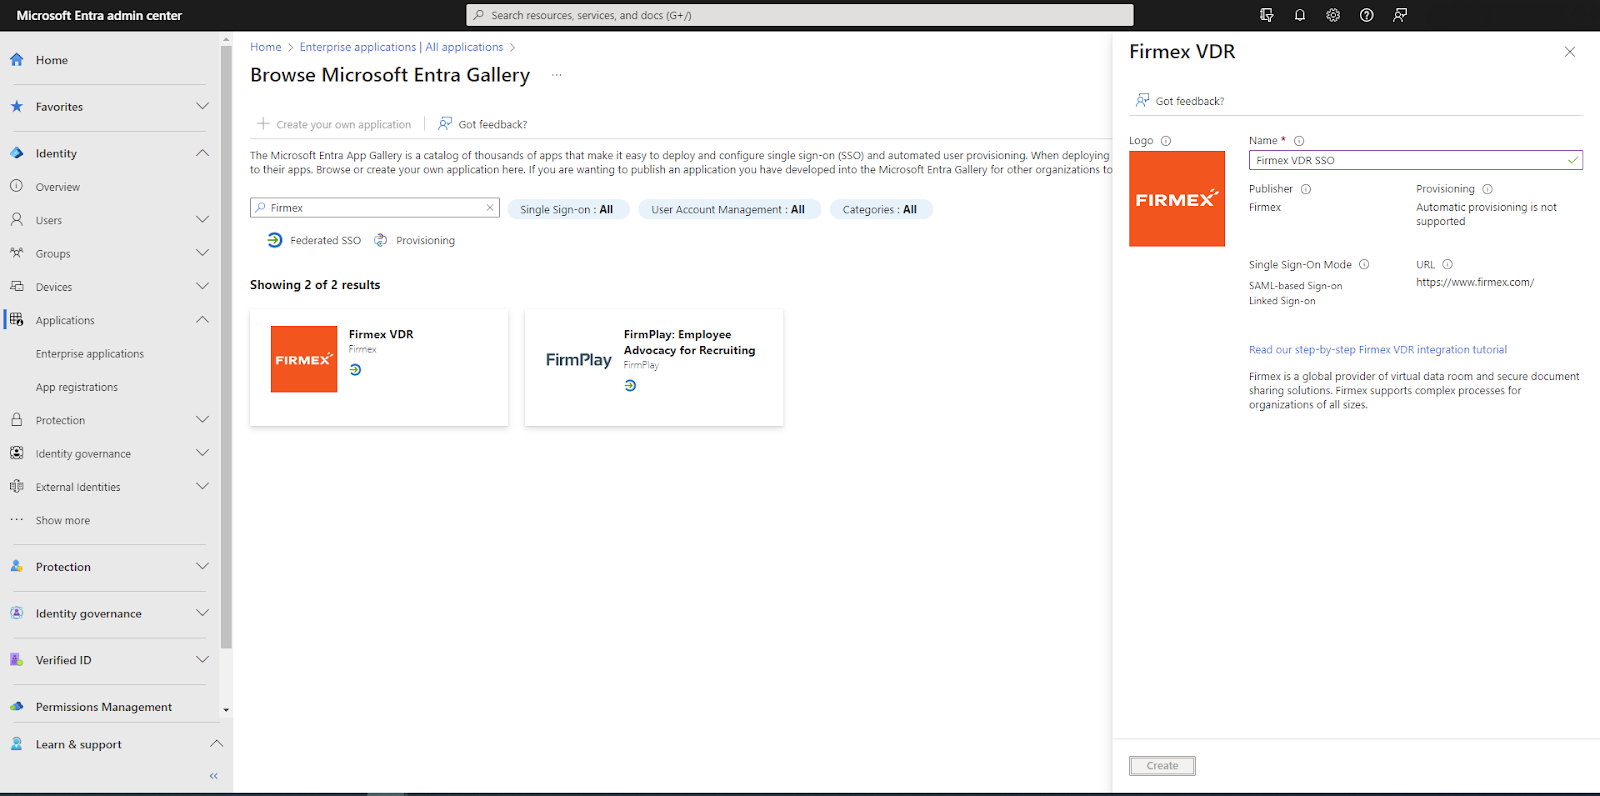Expand the Devices chevron

click(x=202, y=286)
